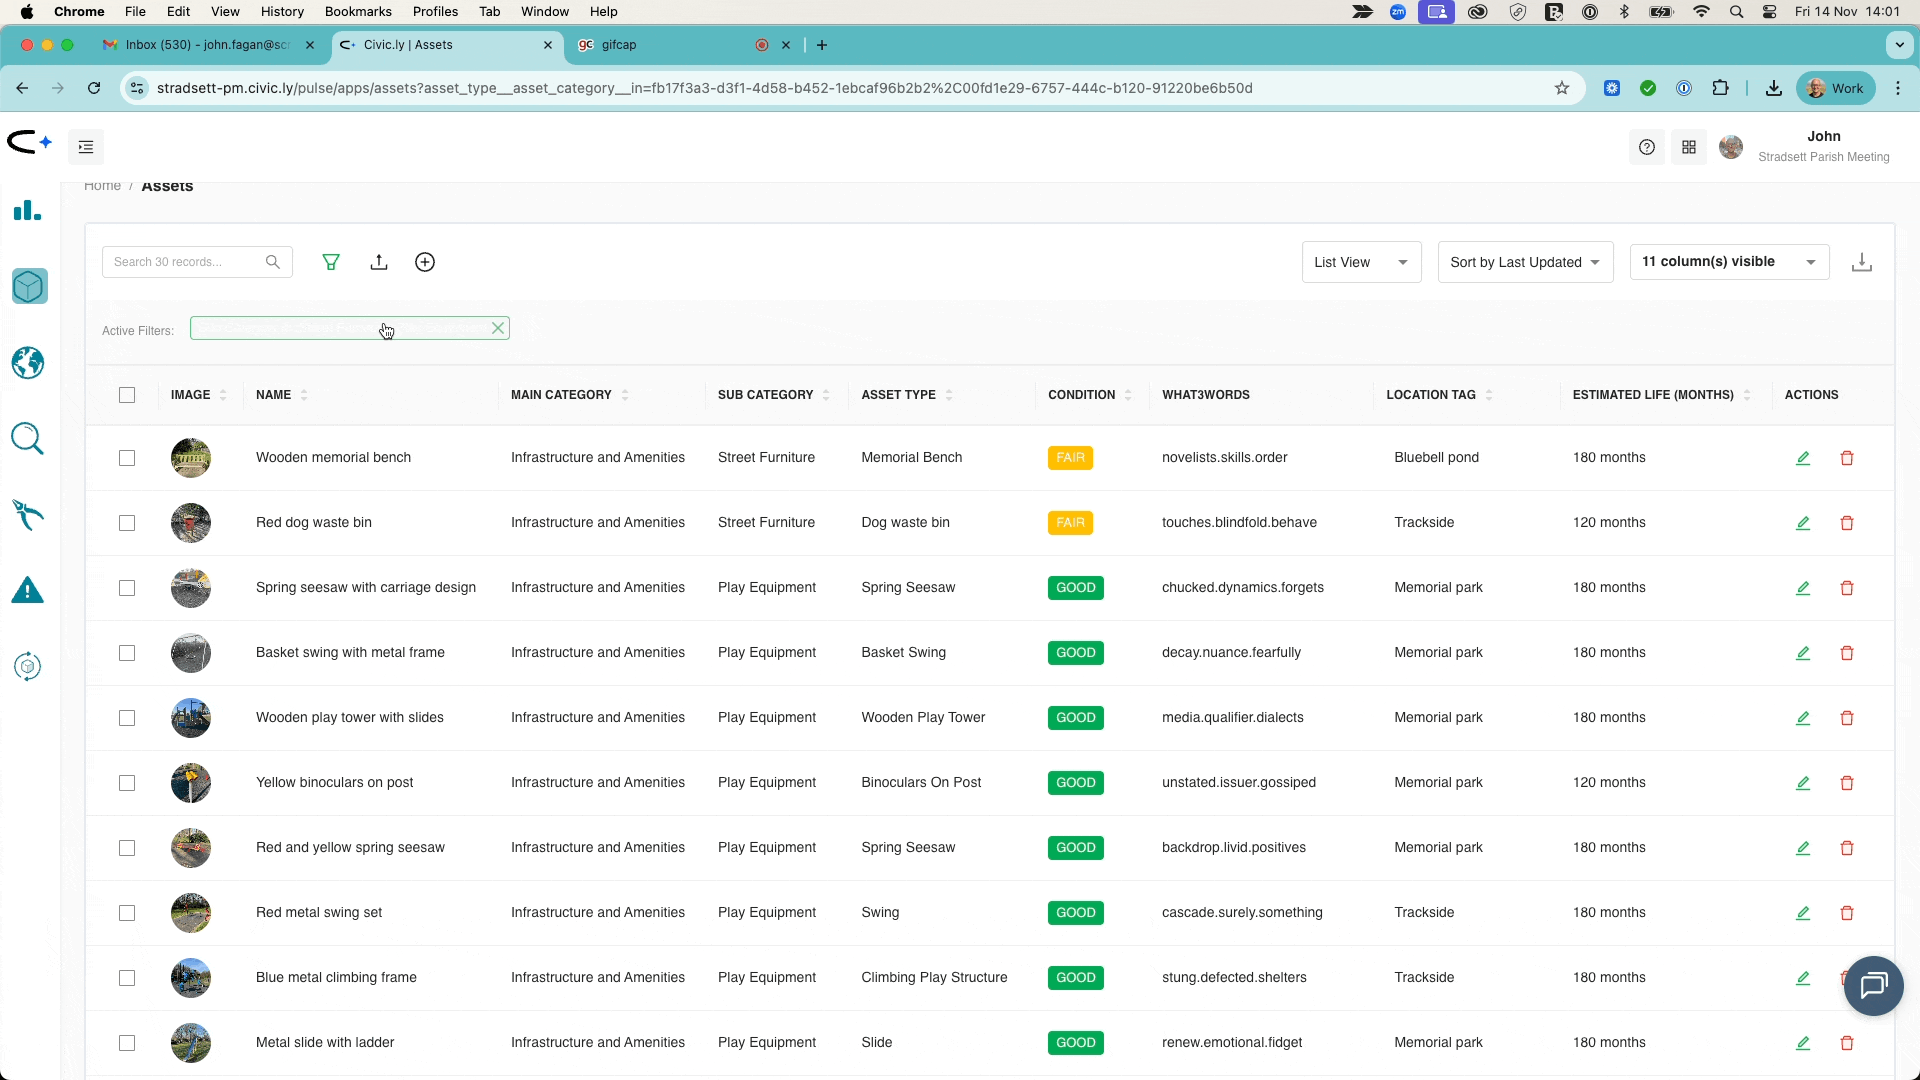Expand the Sort by Last Updated dropdown

1525,262
